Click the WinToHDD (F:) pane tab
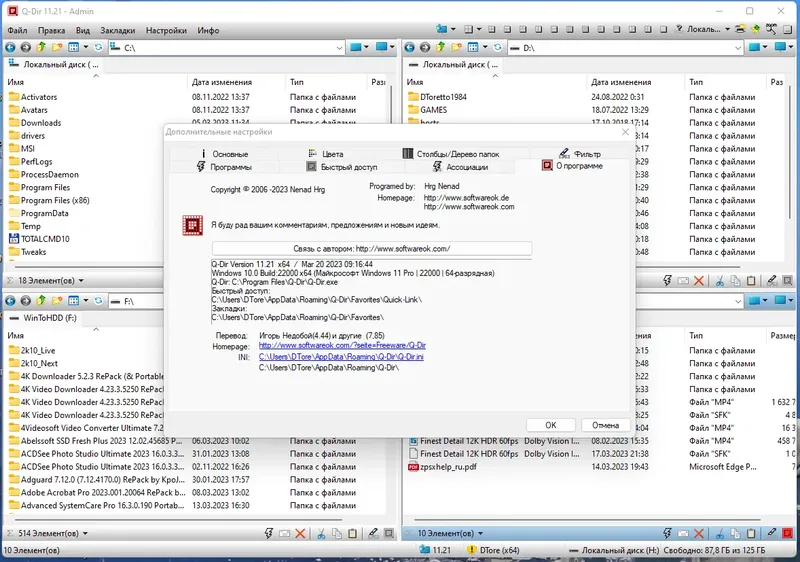Image resolution: width=800 pixels, height=562 pixels. coord(43,318)
